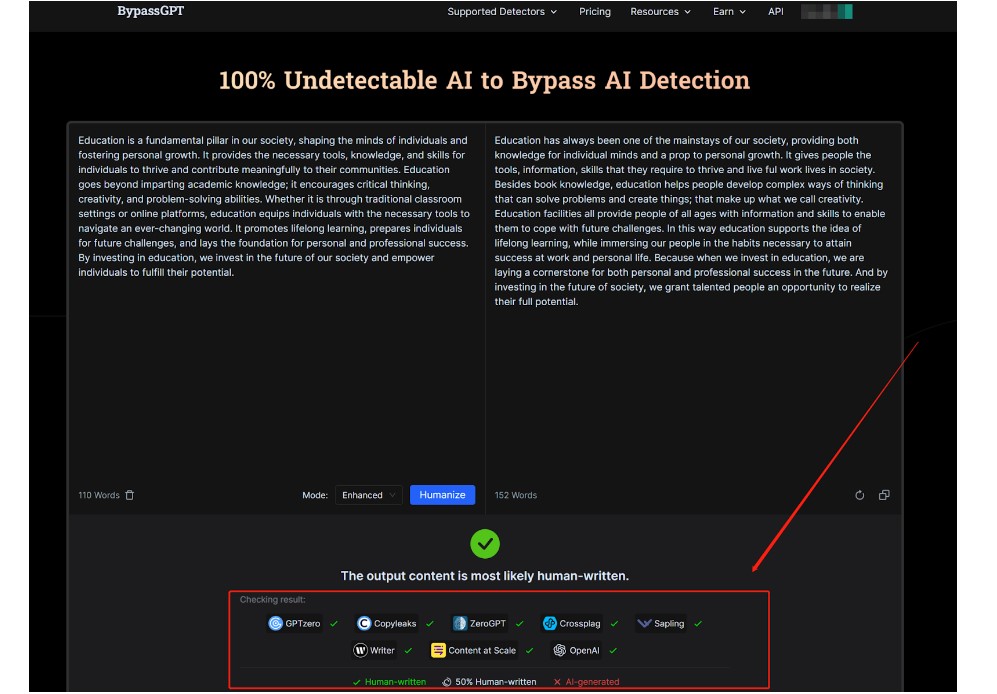Click the green check beside Crossplag
Image resolution: width=997 pixels, height=694 pixels.
click(x=614, y=623)
